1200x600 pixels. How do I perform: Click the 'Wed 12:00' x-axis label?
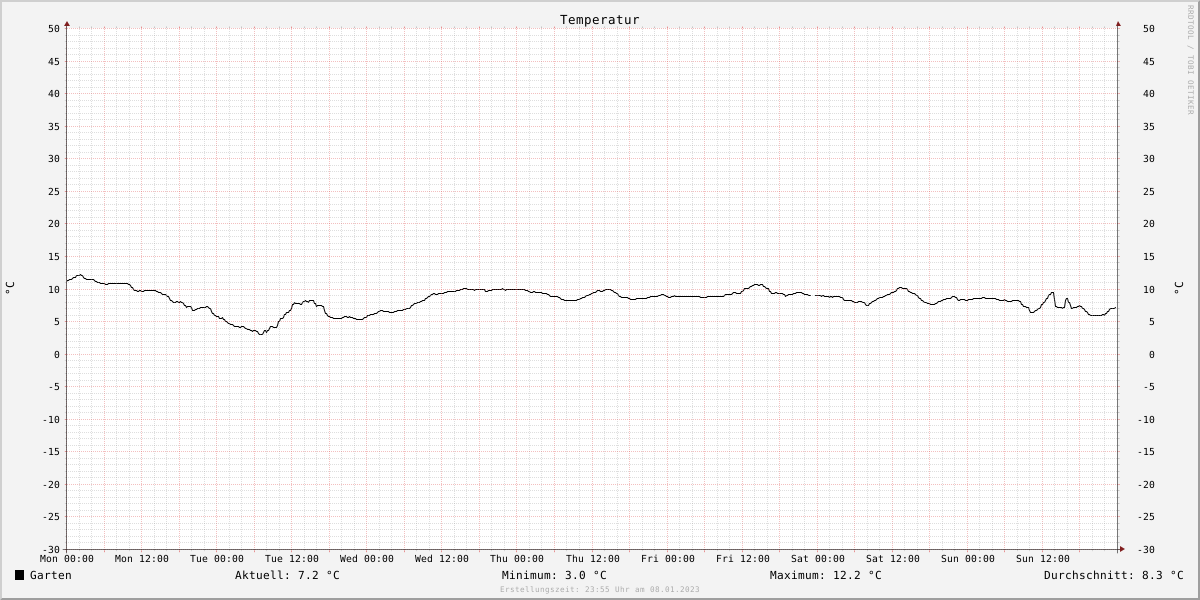[x=442, y=559]
